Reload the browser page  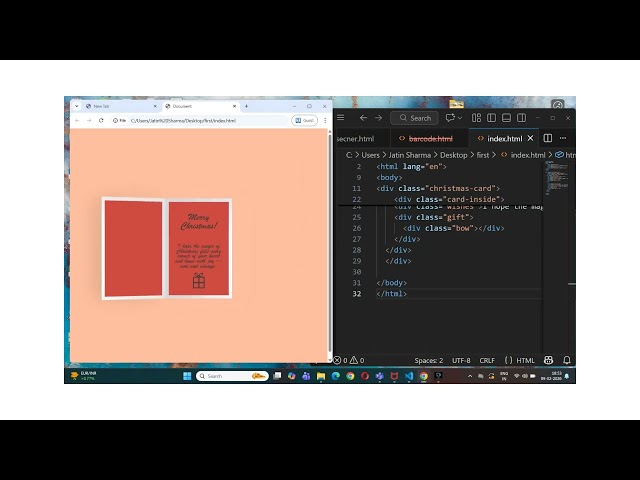101,120
